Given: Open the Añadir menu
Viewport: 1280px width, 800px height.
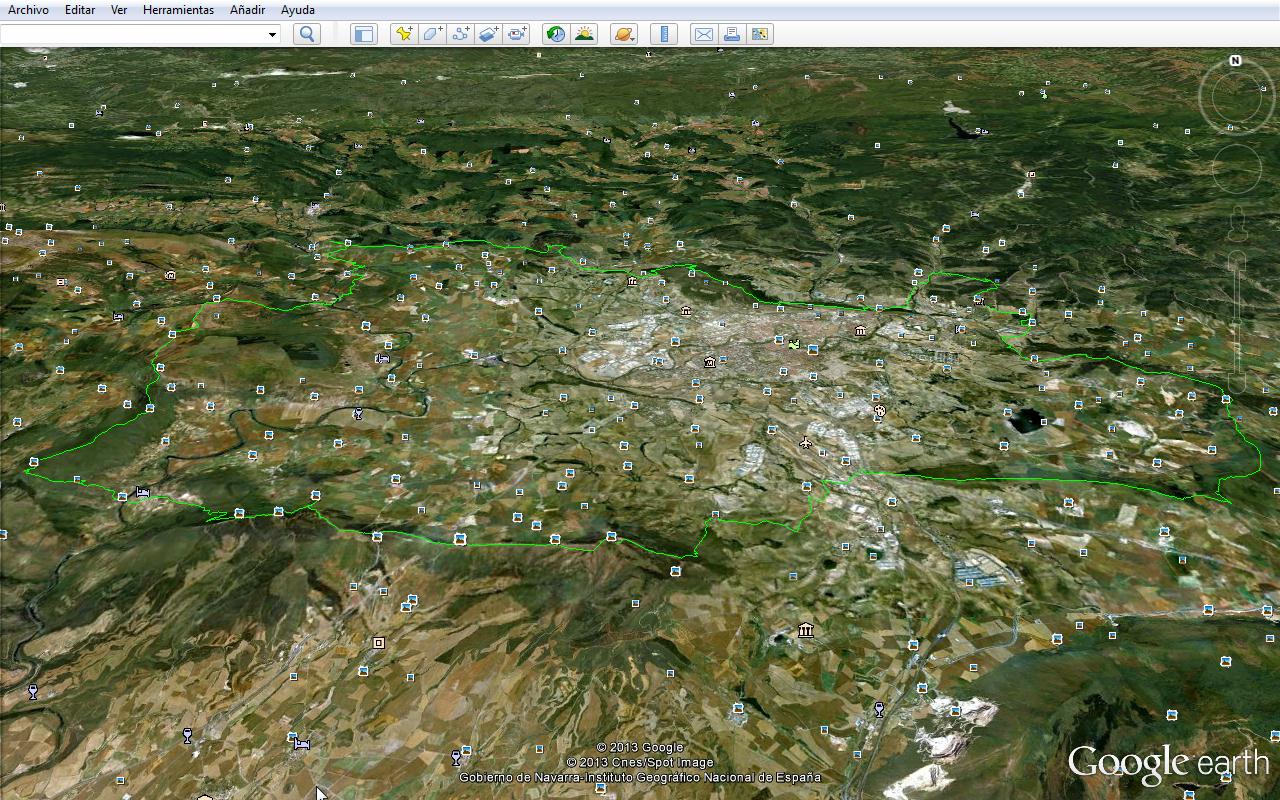Looking at the screenshot, I should (x=247, y=10).
